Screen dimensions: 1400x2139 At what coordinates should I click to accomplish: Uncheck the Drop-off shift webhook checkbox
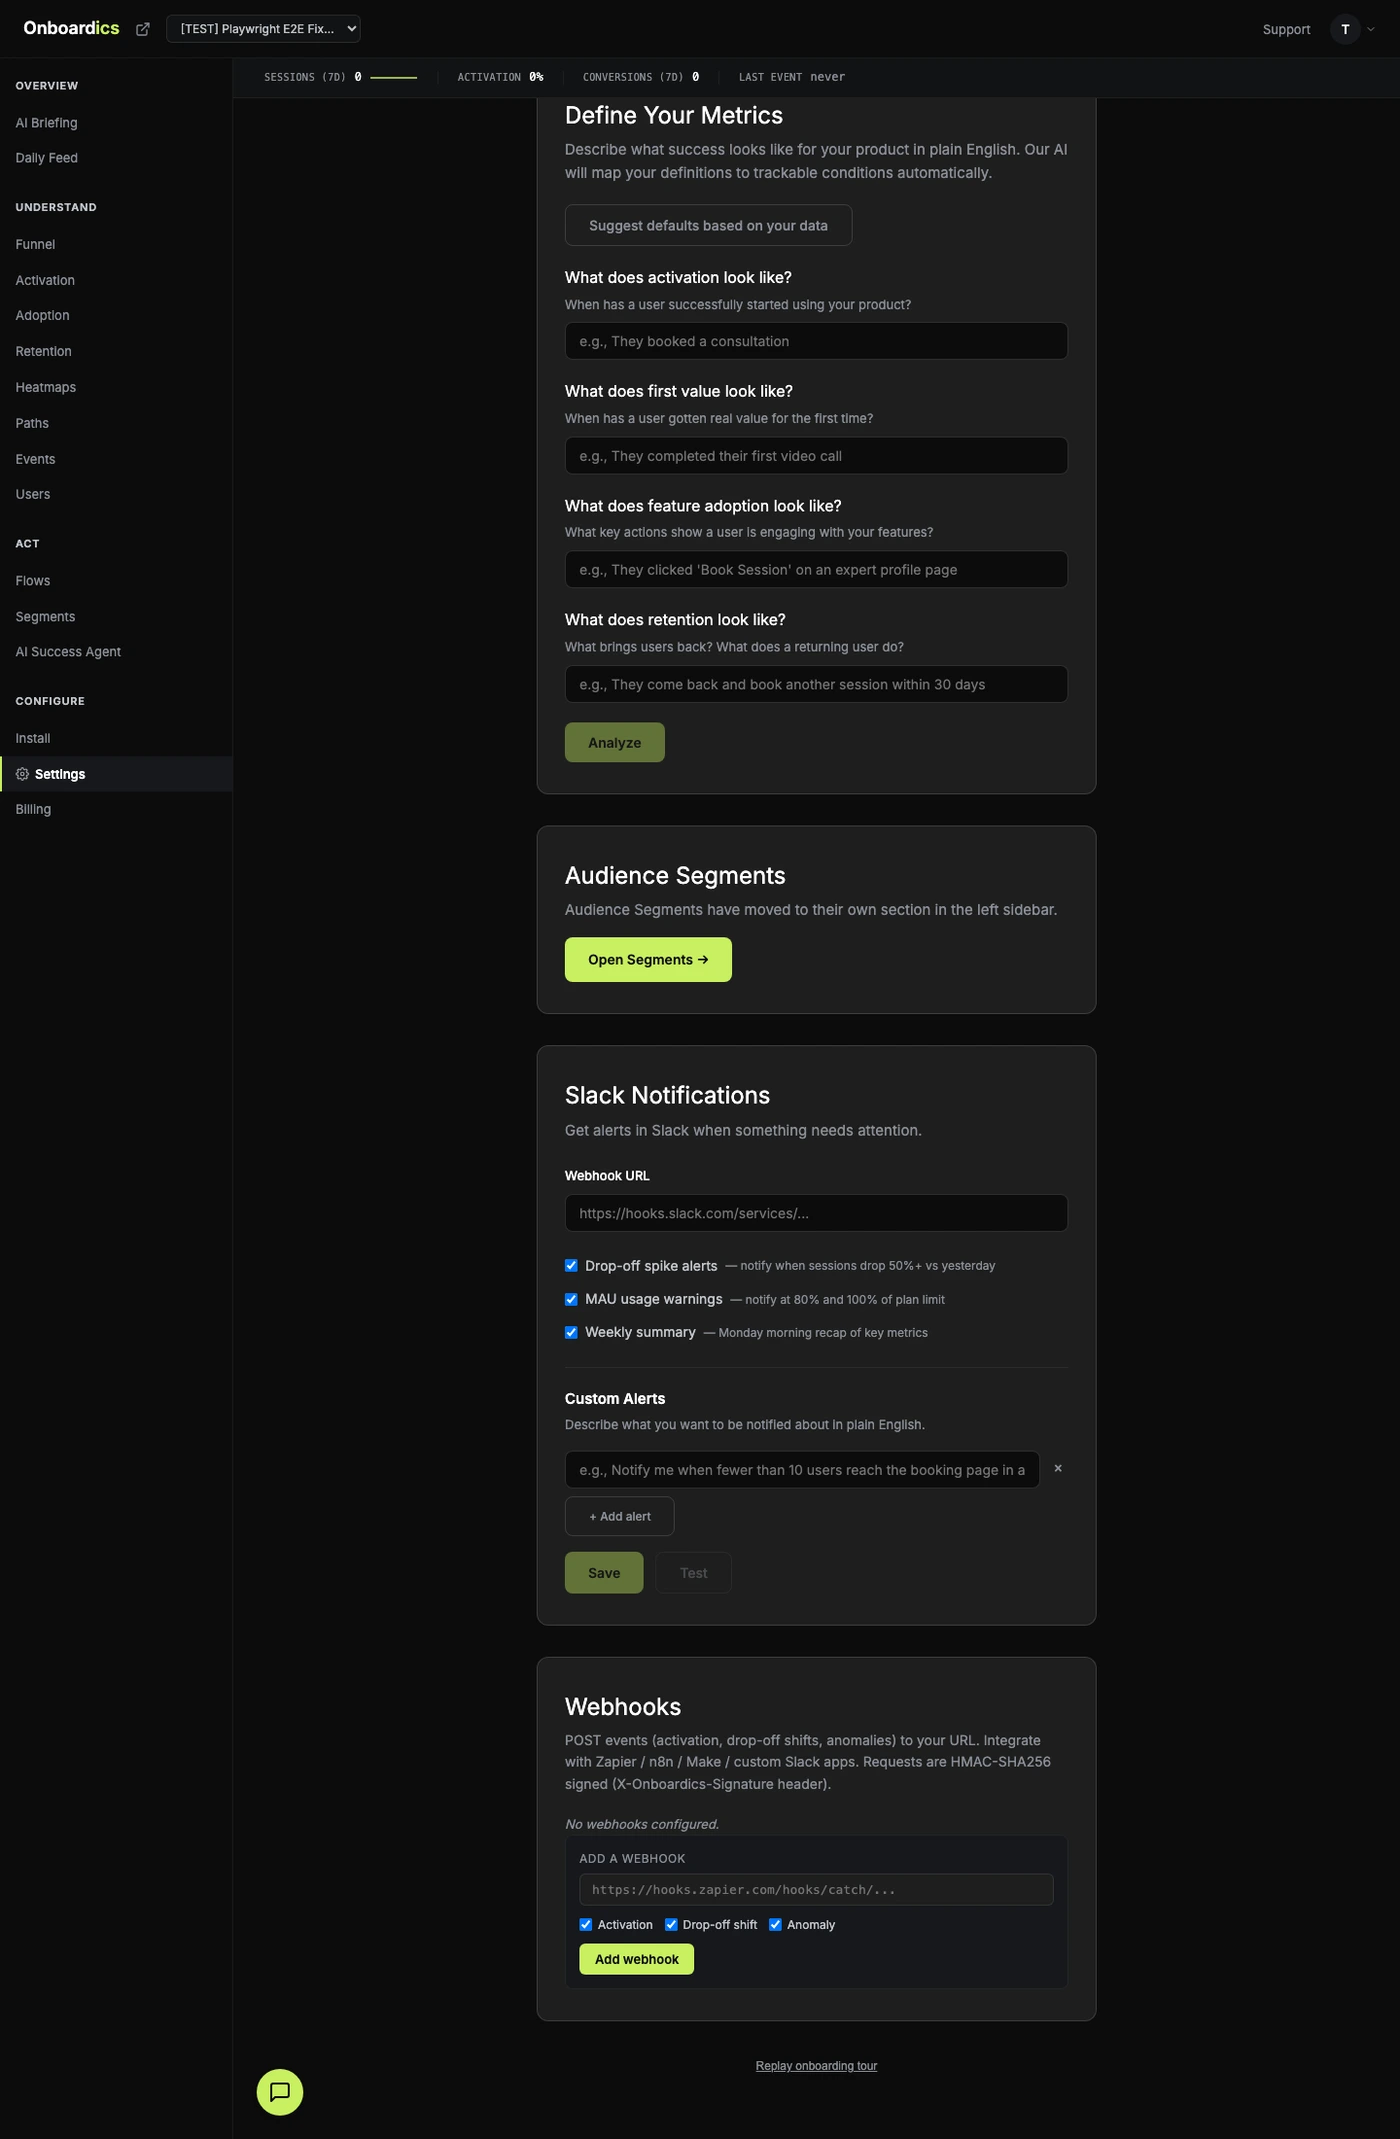pos(671,1924)
